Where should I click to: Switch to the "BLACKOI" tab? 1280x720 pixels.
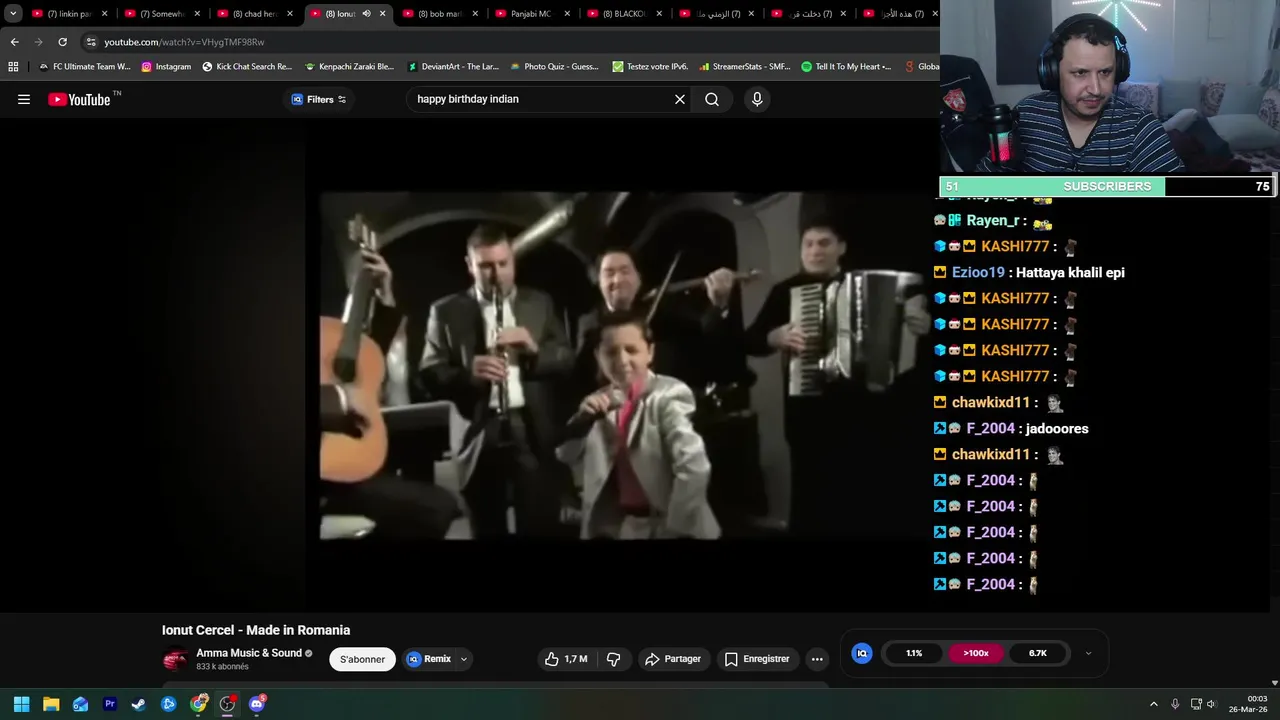click(625, 14)
